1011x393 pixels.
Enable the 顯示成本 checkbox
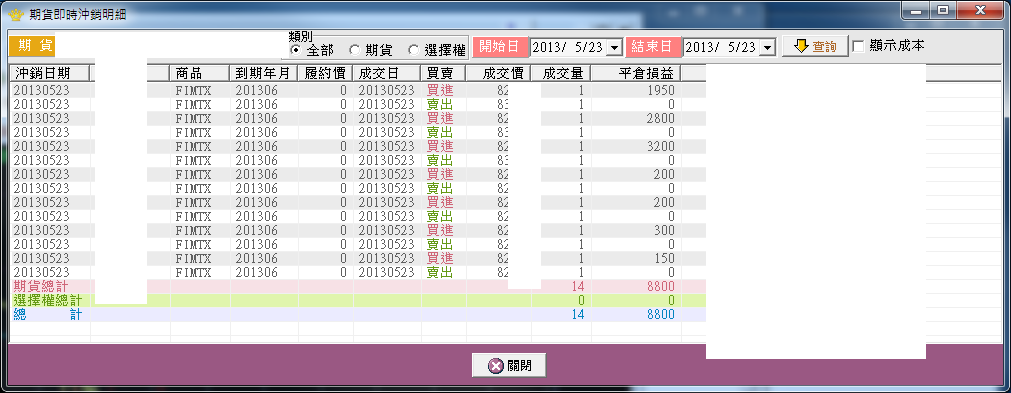click(x=858, y=46)
